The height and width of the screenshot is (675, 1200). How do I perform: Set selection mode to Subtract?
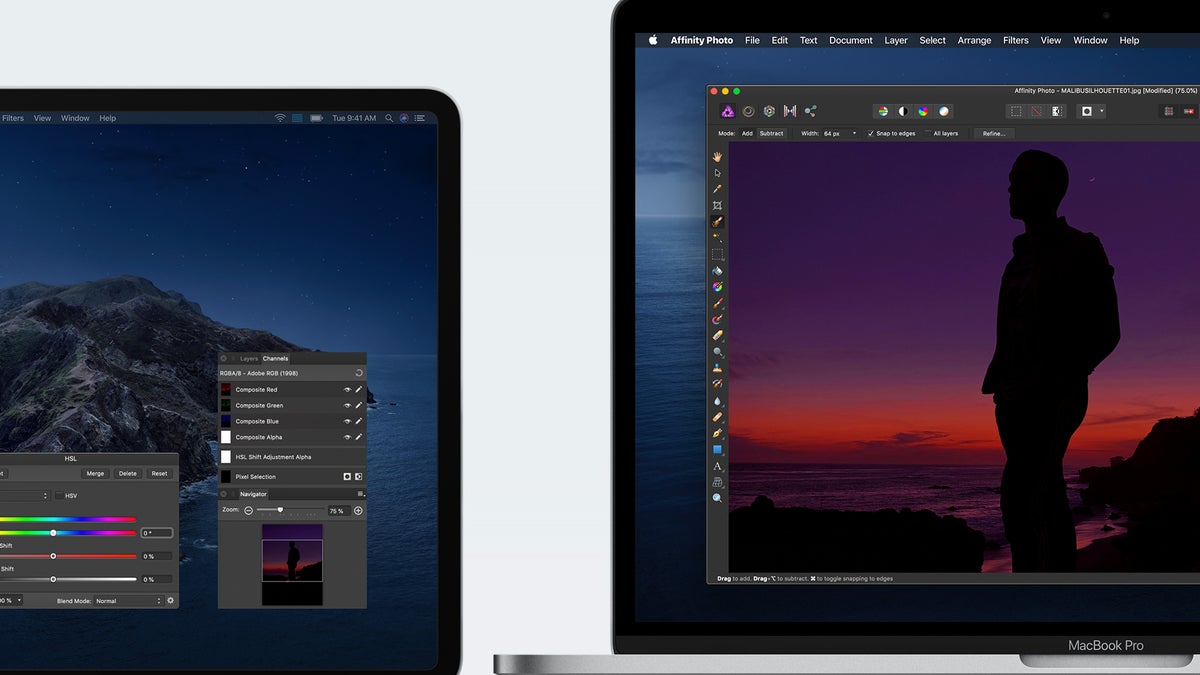pyautogui.click(x=771, y=133)
